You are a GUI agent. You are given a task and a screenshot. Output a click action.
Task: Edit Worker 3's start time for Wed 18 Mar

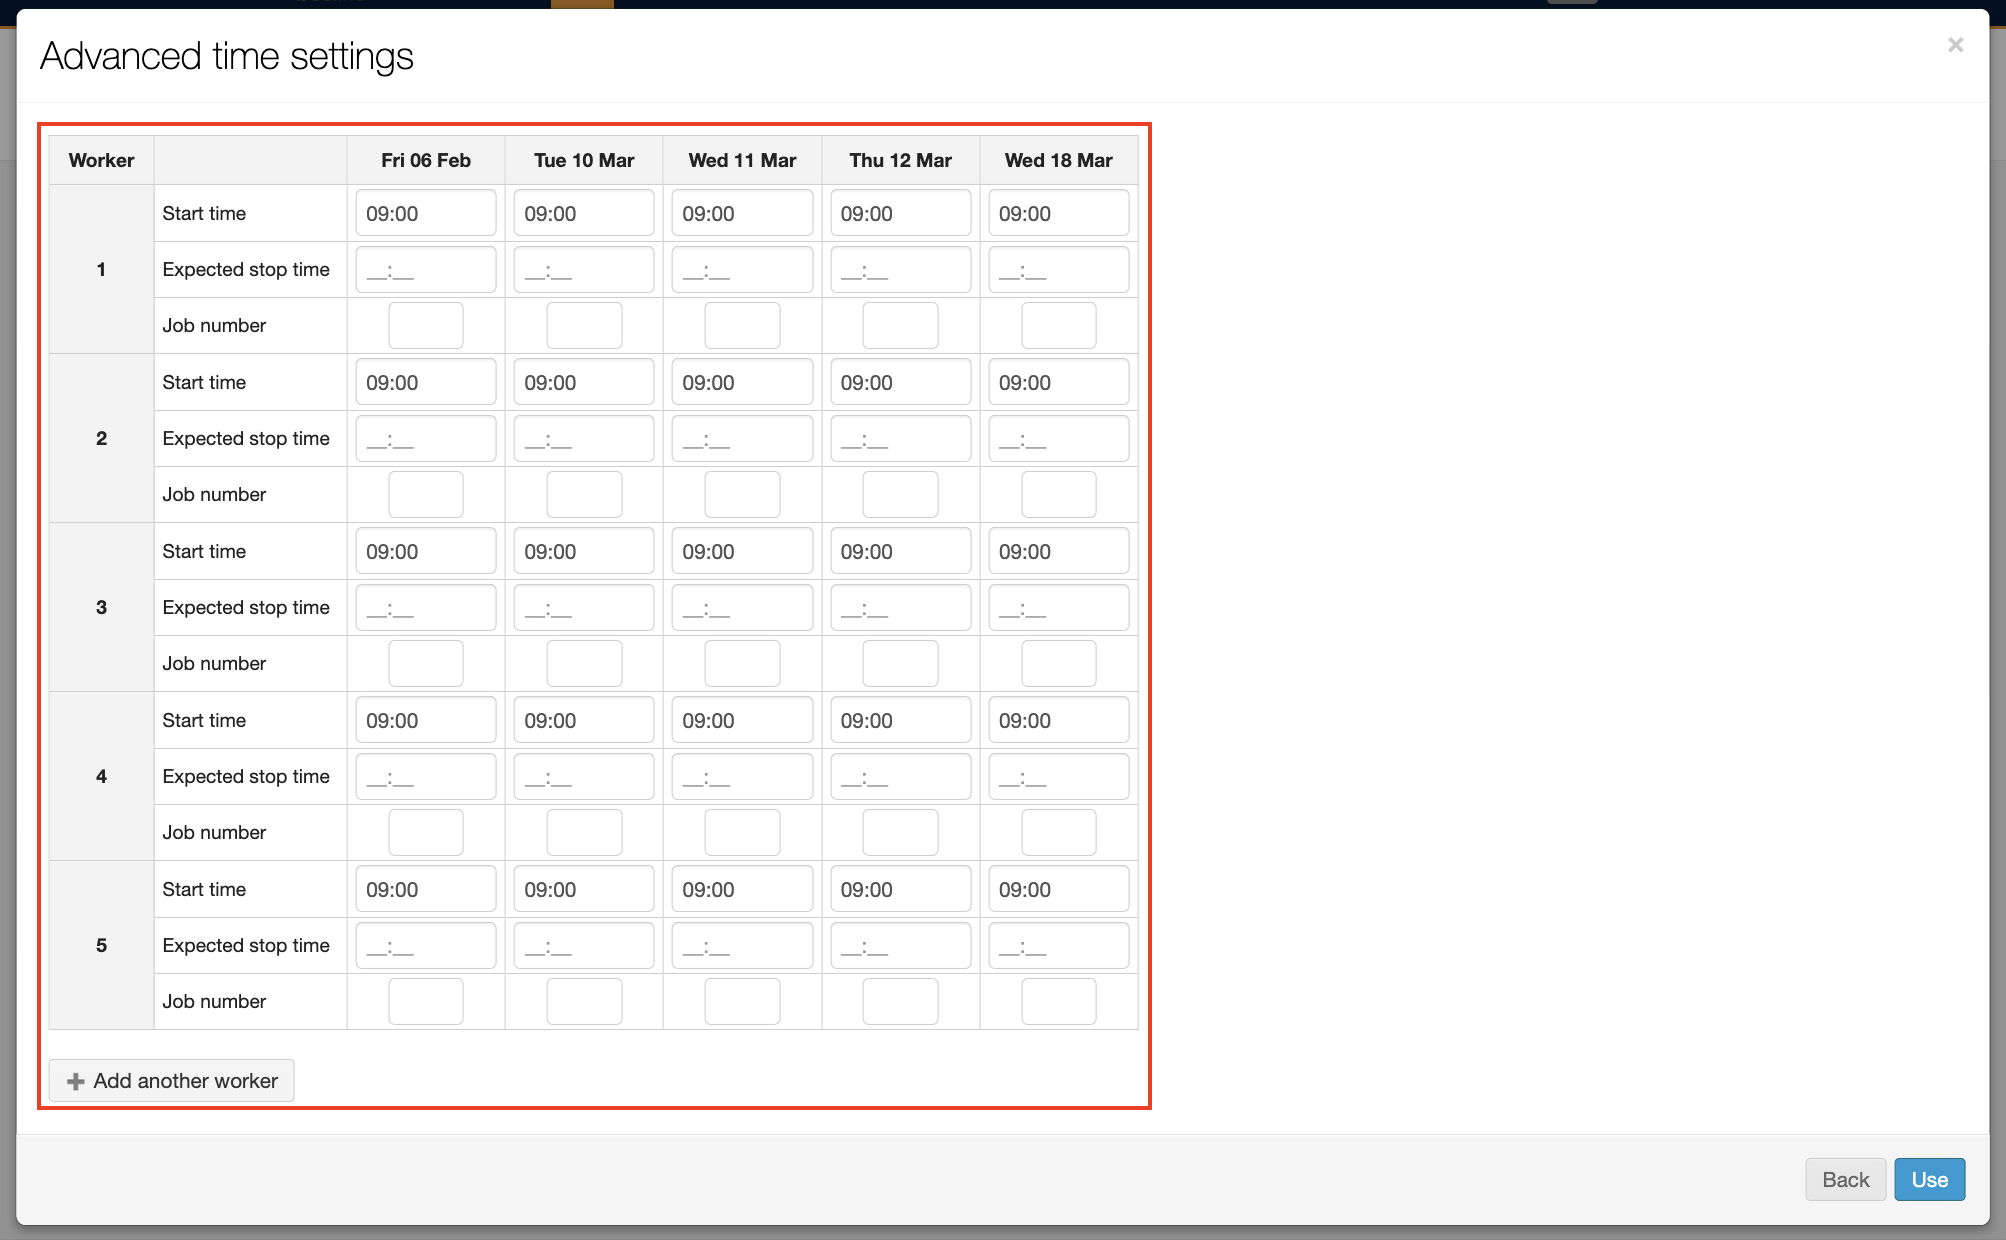point(1058,550)
